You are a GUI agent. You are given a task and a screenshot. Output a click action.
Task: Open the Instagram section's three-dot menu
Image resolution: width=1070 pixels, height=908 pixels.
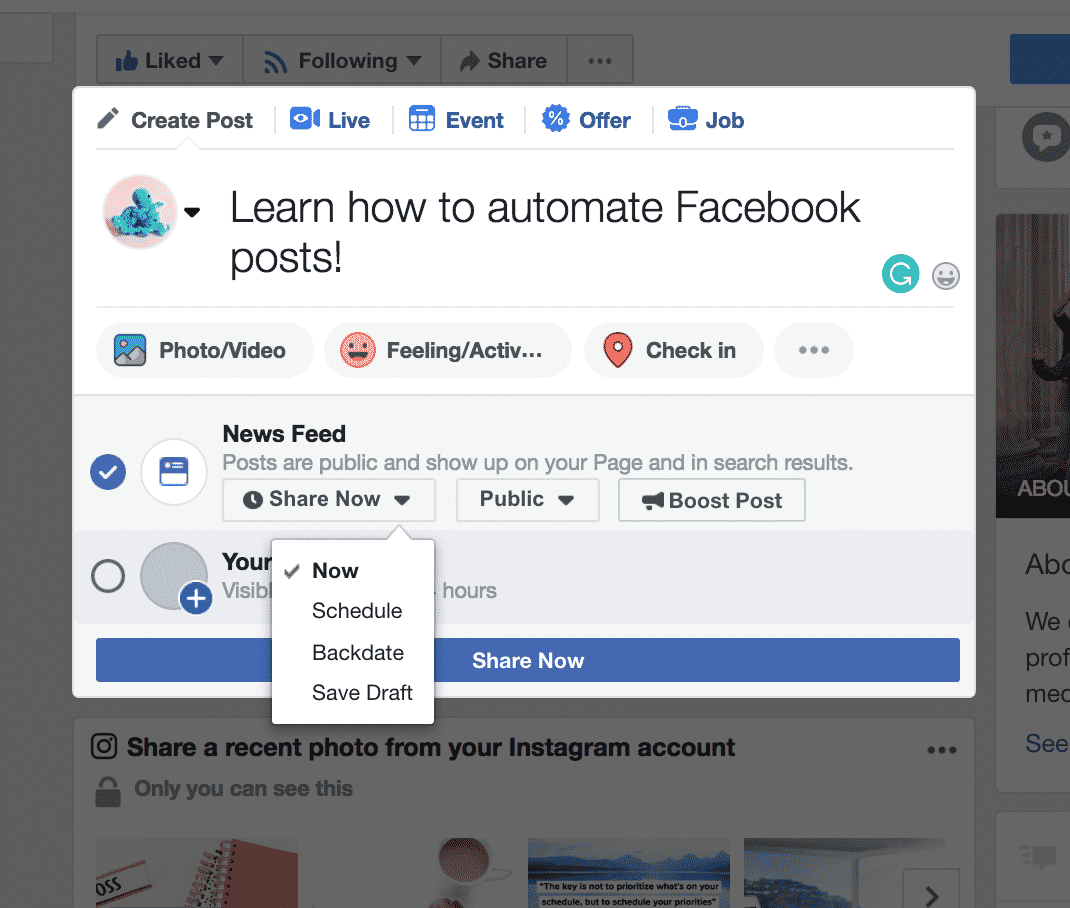(941, 750)
